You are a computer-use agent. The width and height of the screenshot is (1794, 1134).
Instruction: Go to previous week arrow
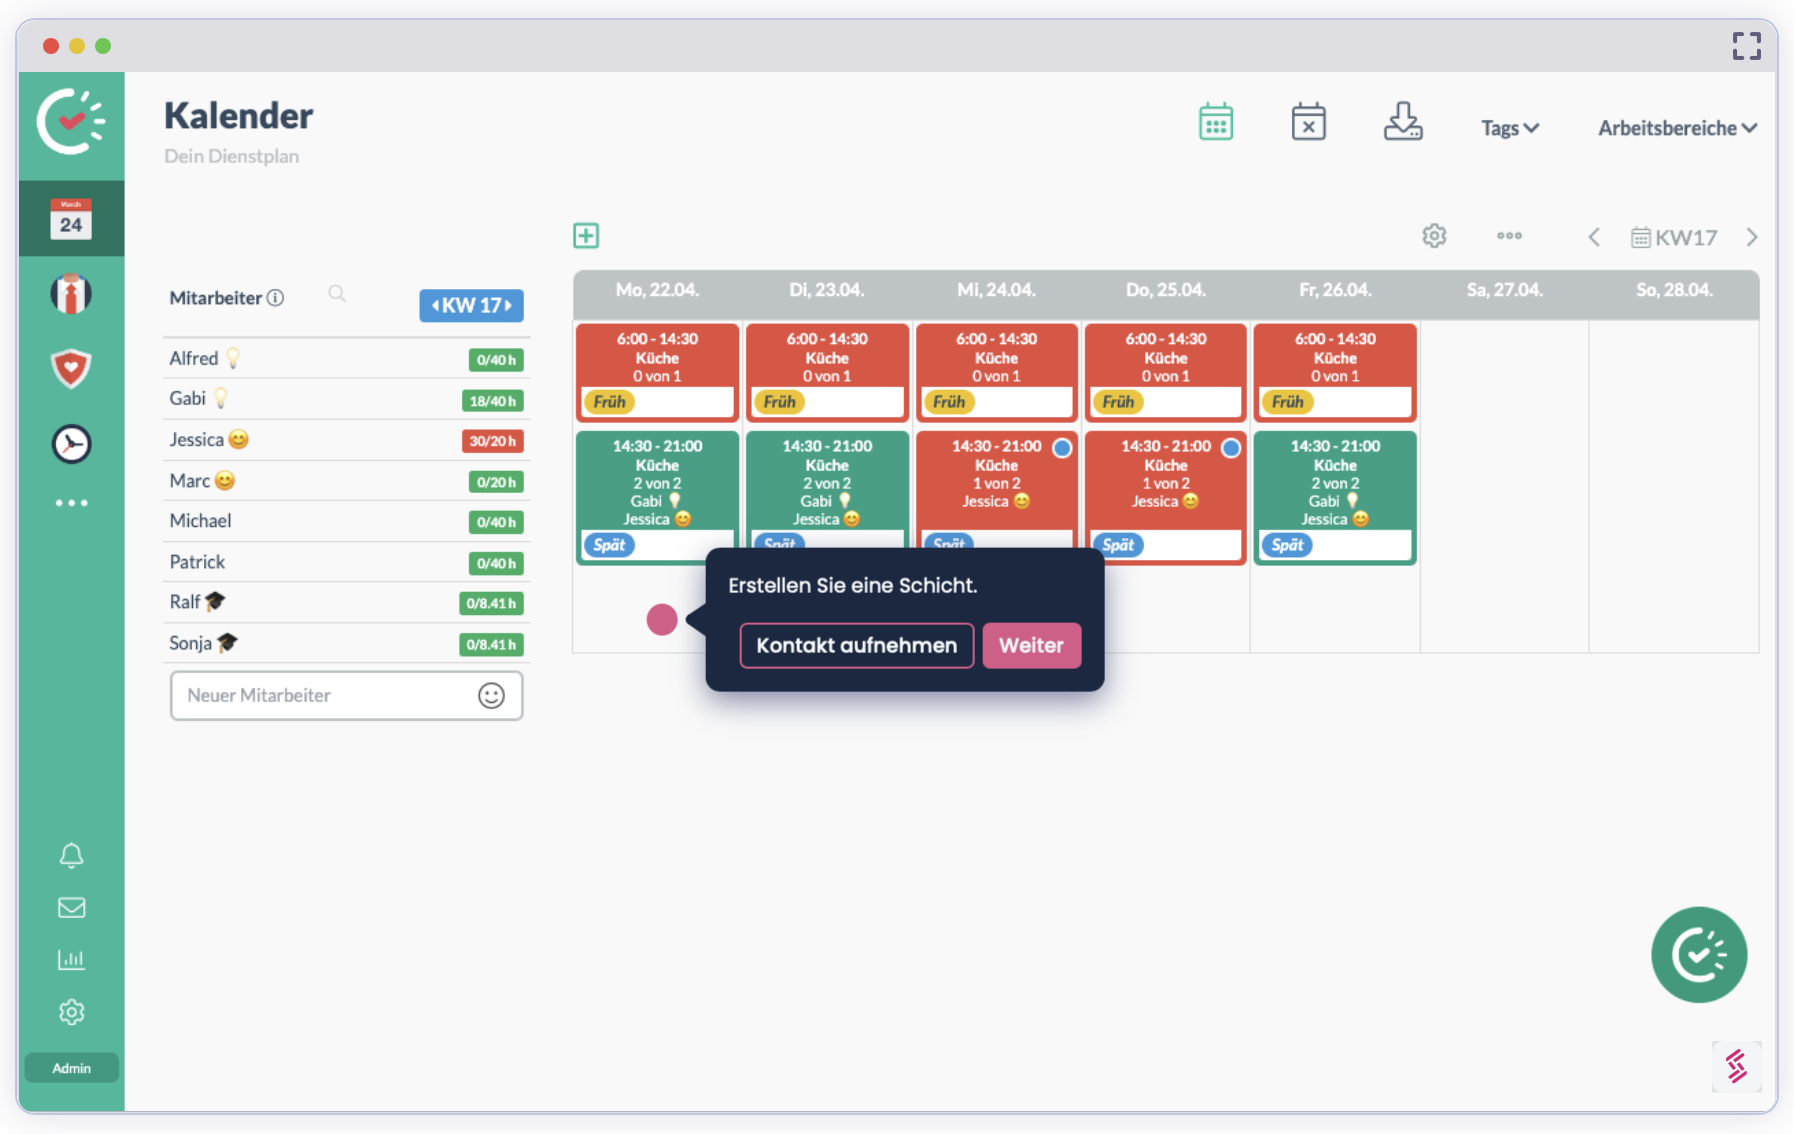coord(1594,238)
